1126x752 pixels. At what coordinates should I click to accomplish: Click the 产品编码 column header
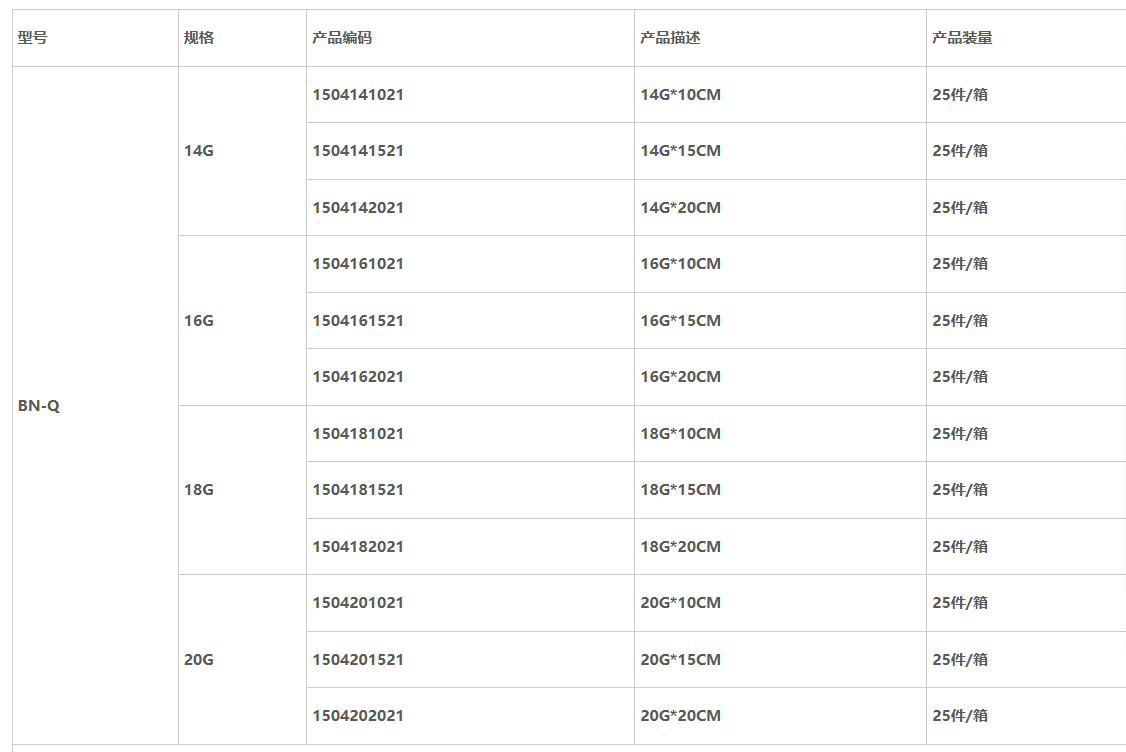point(342,38)
